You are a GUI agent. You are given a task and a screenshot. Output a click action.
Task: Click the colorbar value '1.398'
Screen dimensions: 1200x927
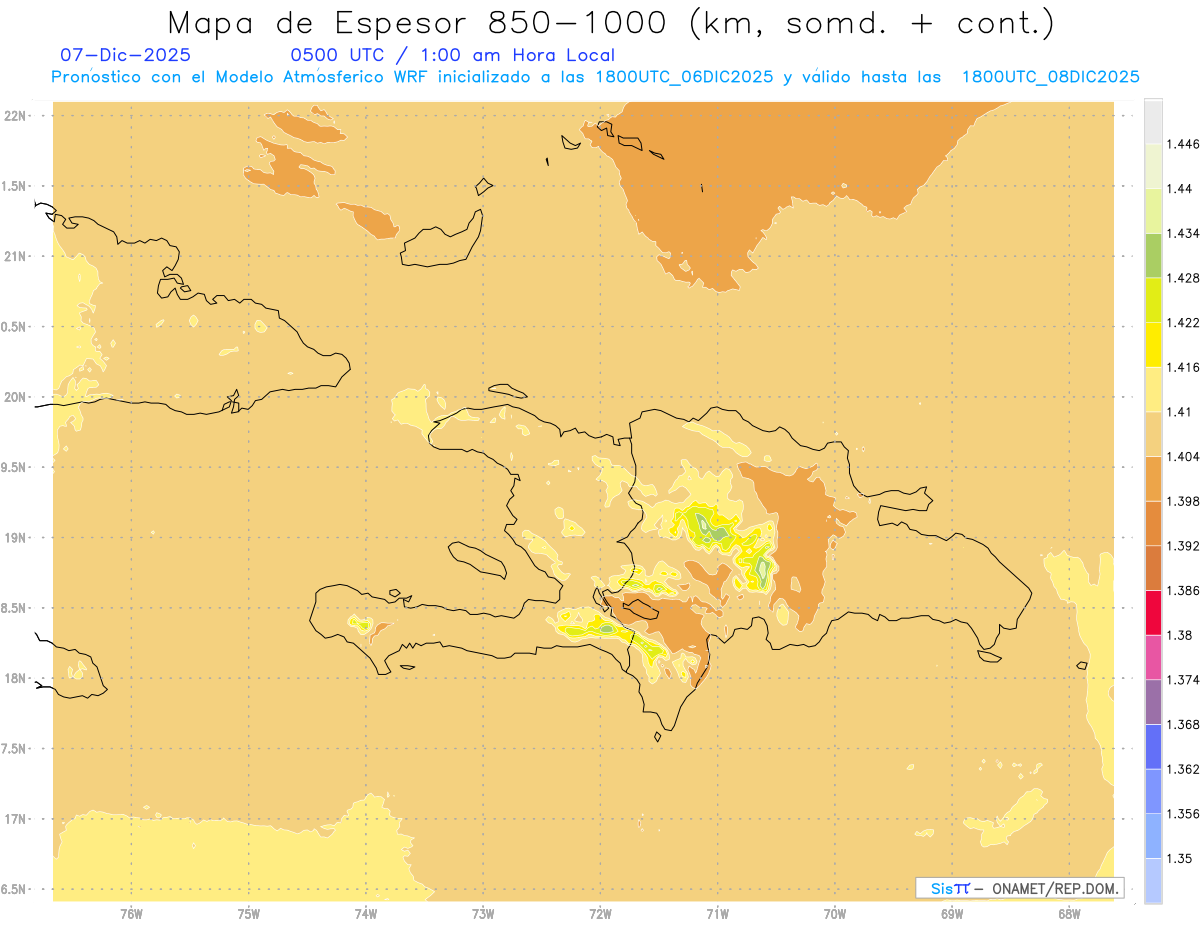click(x=1183, y=501)
